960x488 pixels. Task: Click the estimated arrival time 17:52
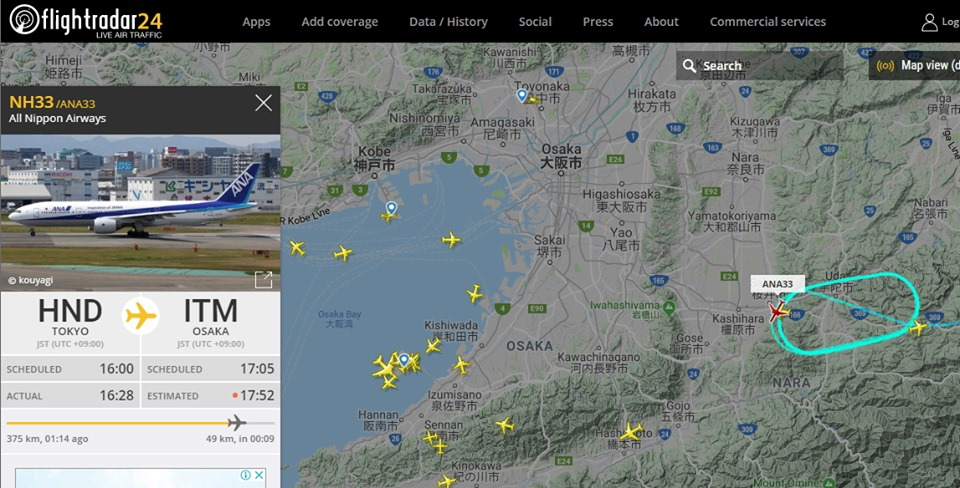coord(257,396)
